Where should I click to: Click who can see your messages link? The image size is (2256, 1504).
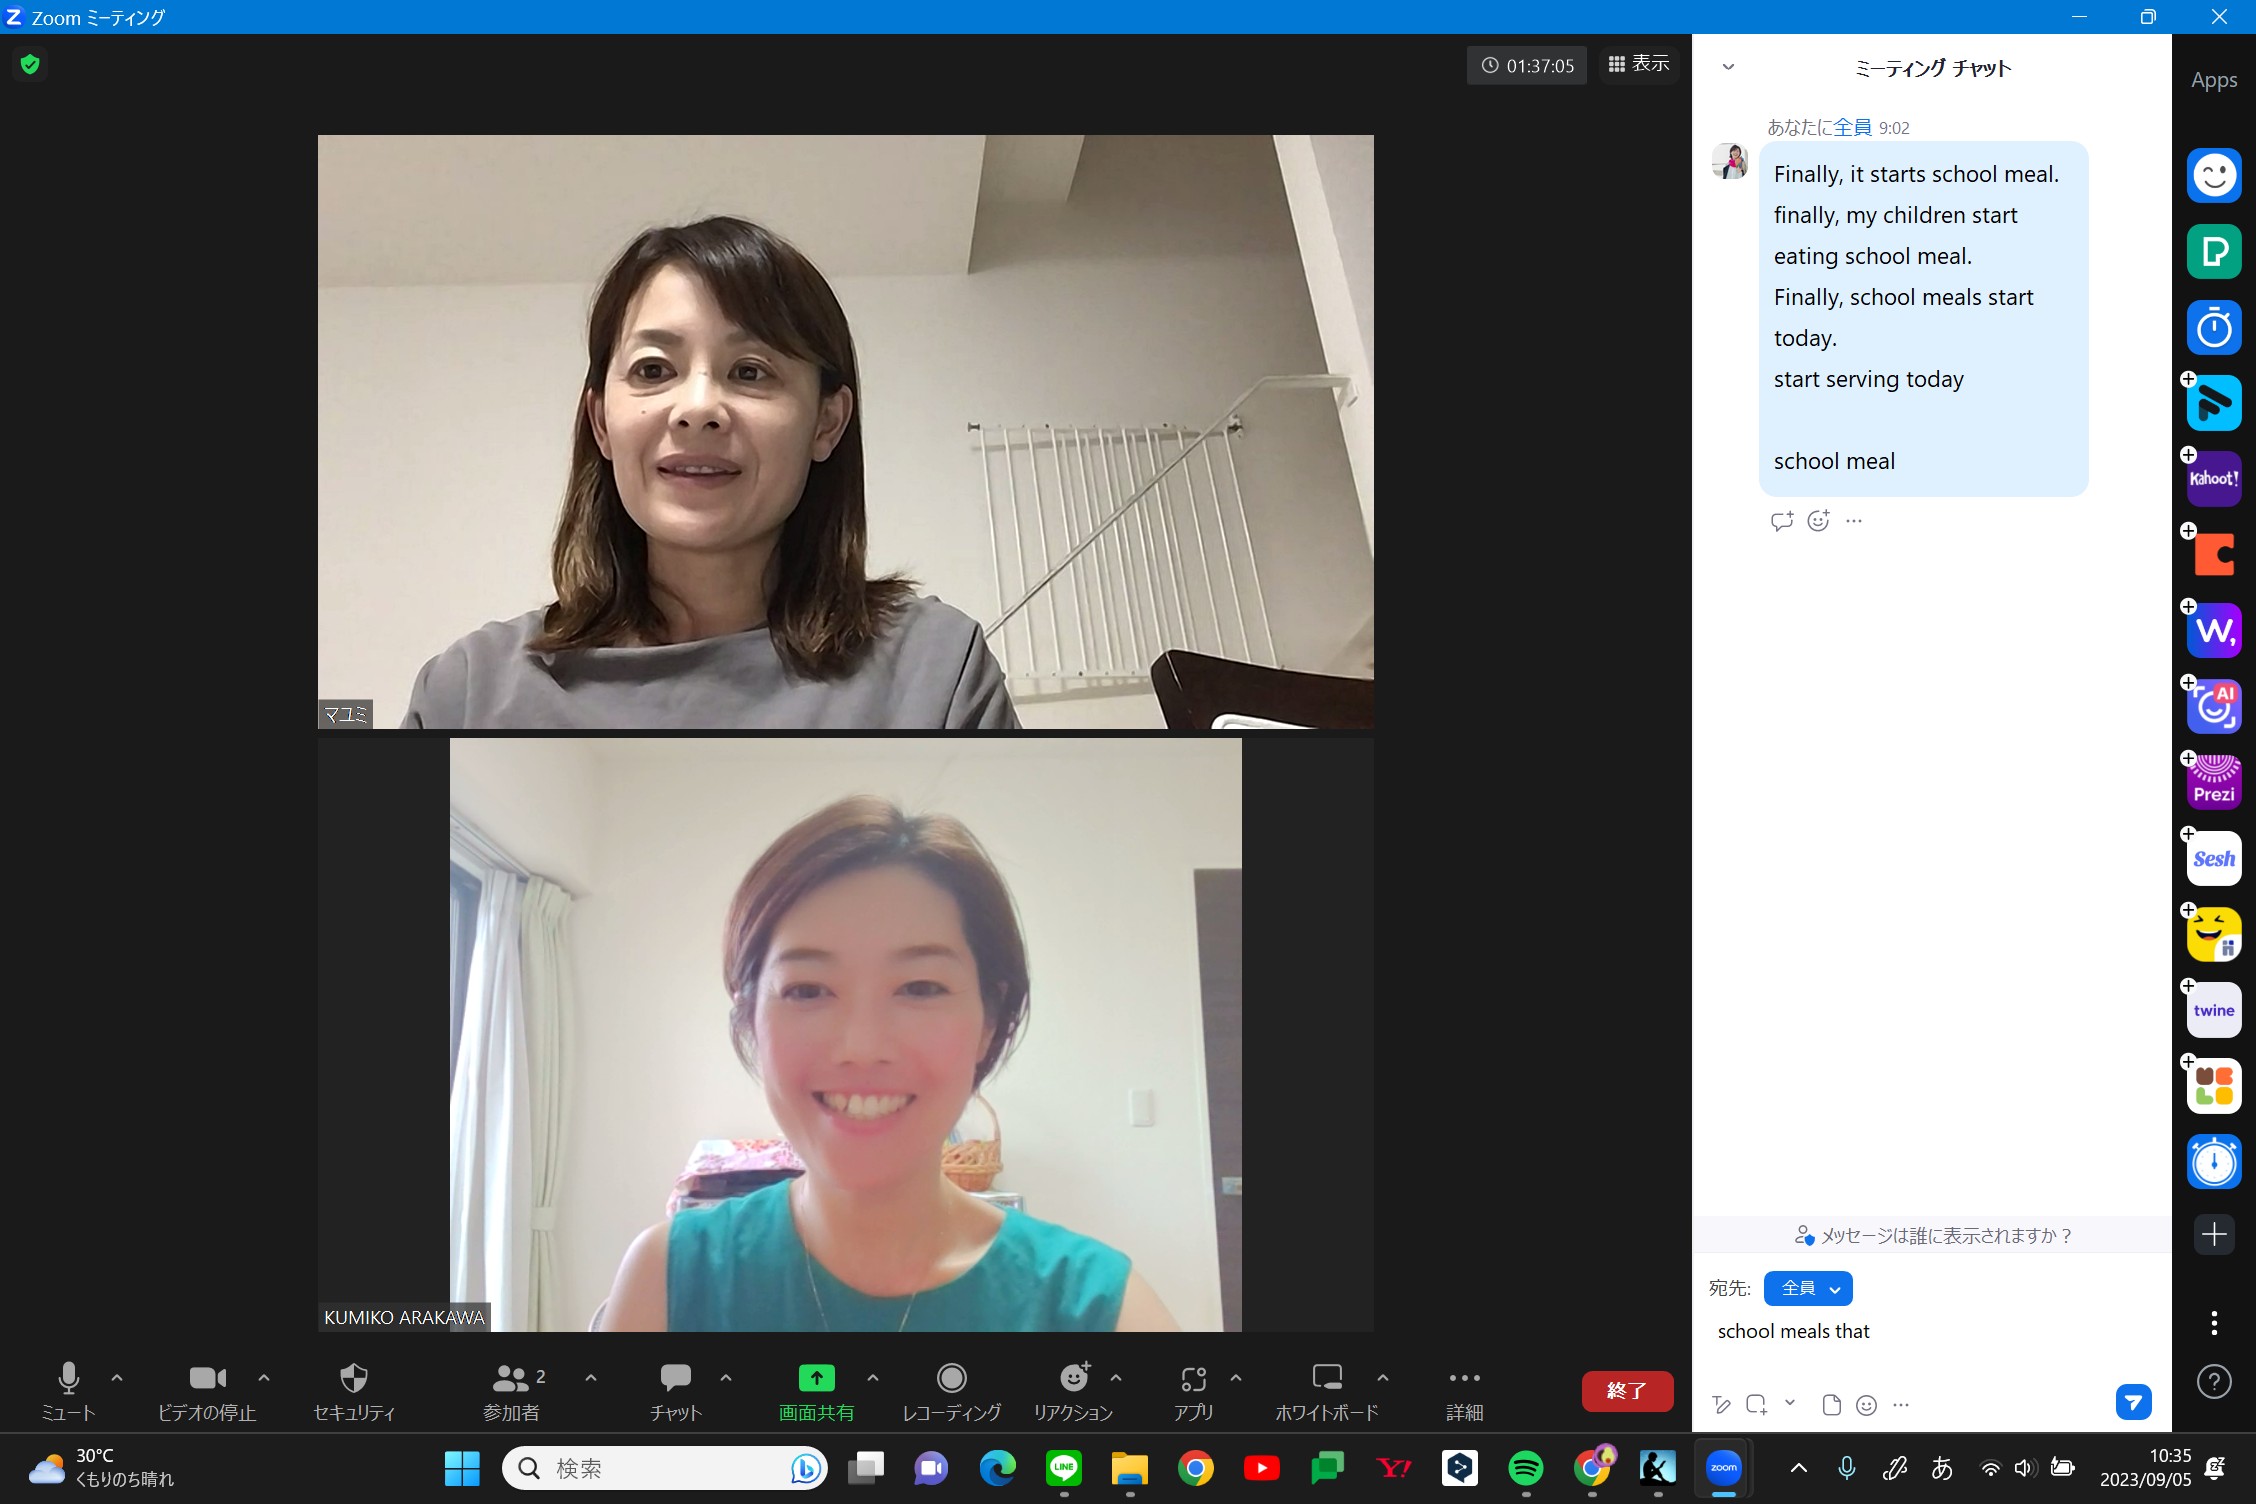click(1933, 1235)
